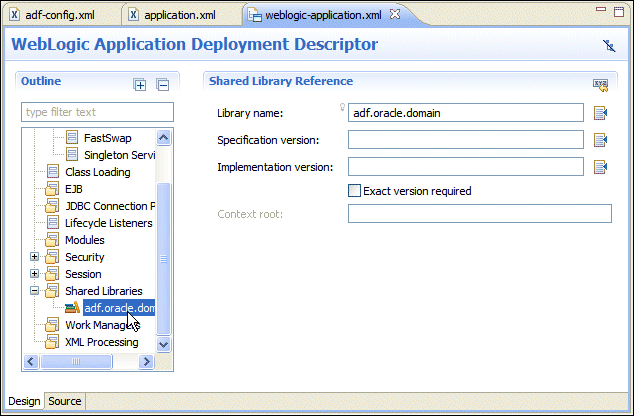Select FastSwap in the outline
This screenshot has width=634, height=416.
108,138
